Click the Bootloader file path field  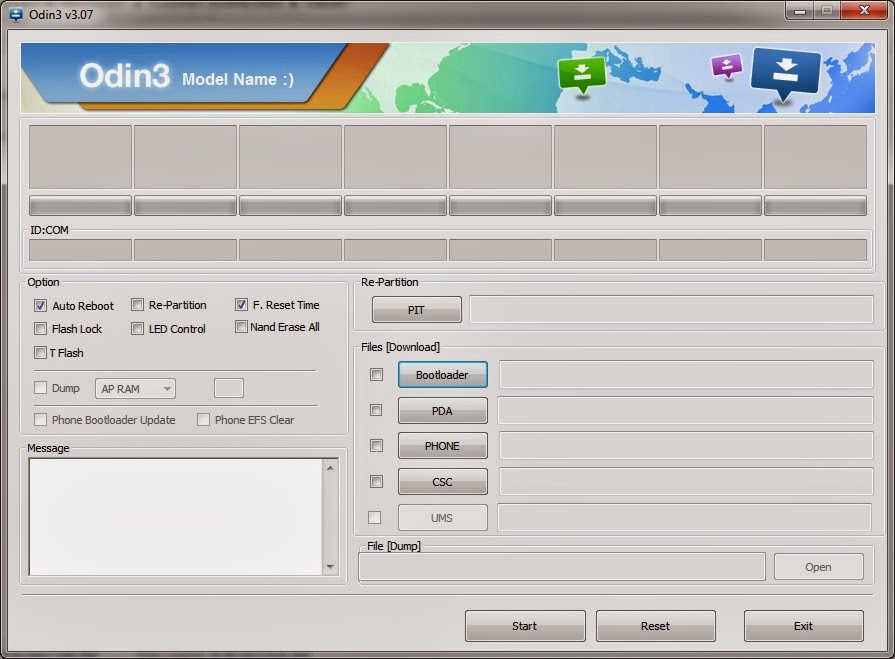pos(686,374)
